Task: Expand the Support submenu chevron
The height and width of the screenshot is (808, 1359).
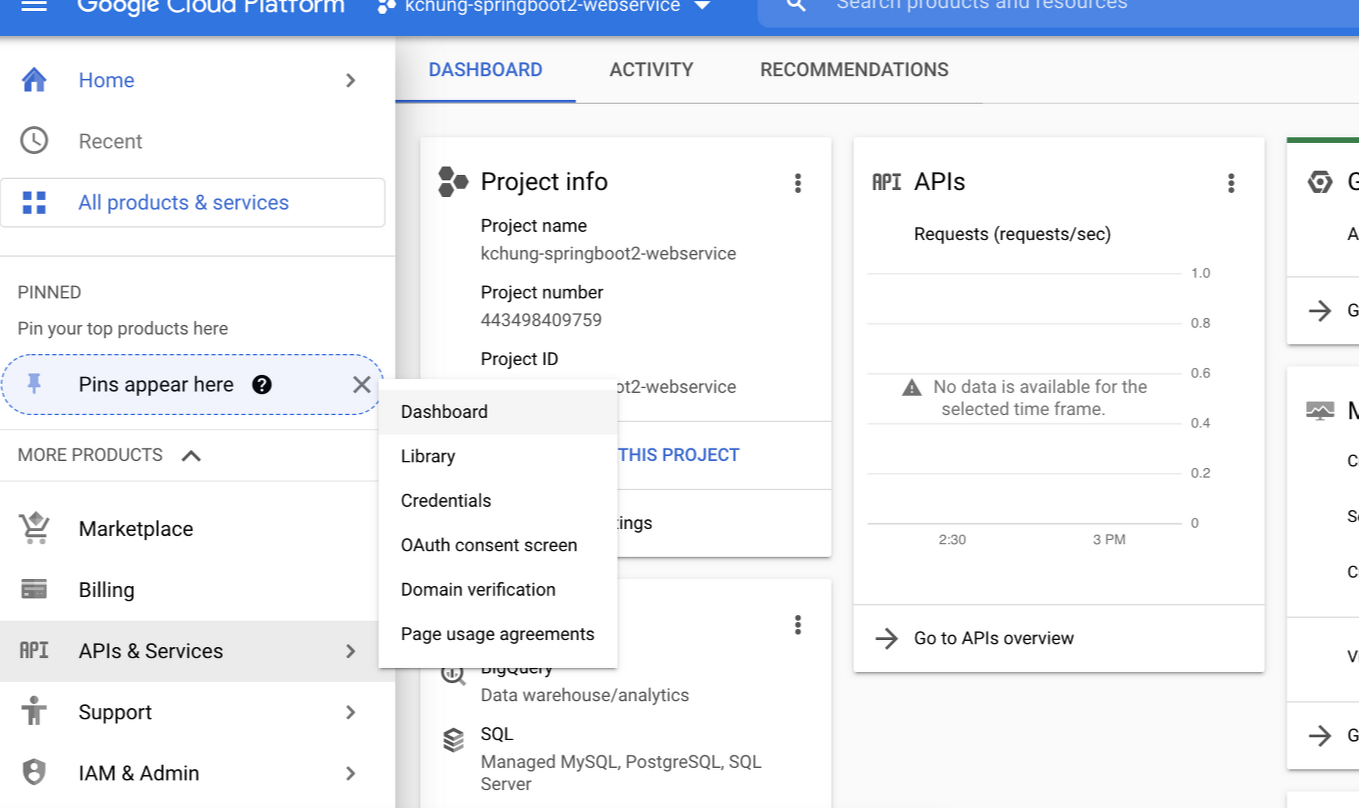Action: coord(351,712)
